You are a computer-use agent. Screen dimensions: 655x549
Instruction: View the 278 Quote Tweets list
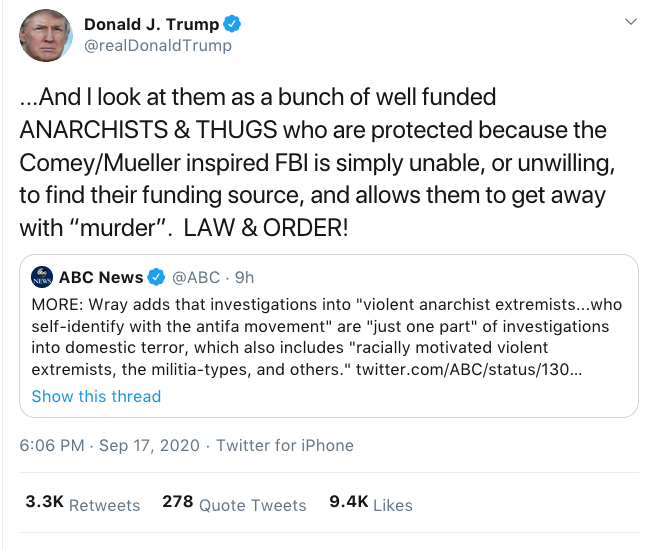pos(234,504)
